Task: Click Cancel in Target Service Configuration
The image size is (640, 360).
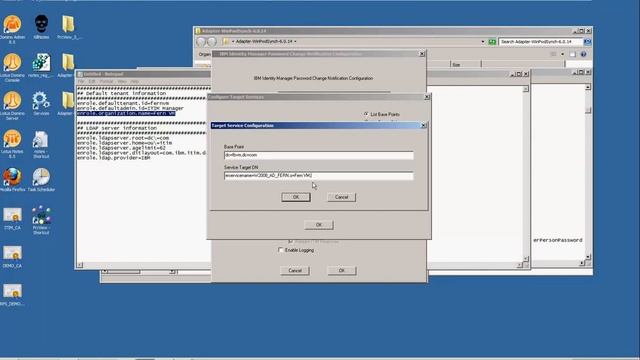Action: (x=341, y=197)
